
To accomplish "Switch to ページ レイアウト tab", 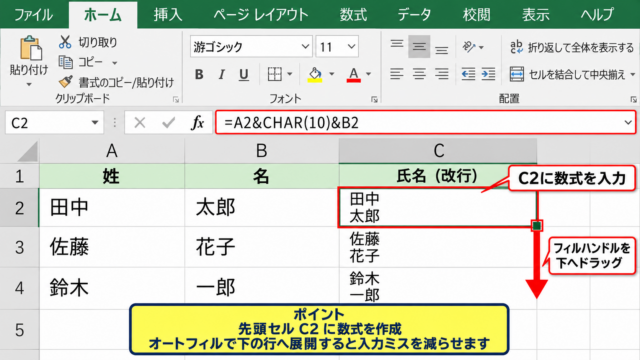I will (x=261, y=15).
